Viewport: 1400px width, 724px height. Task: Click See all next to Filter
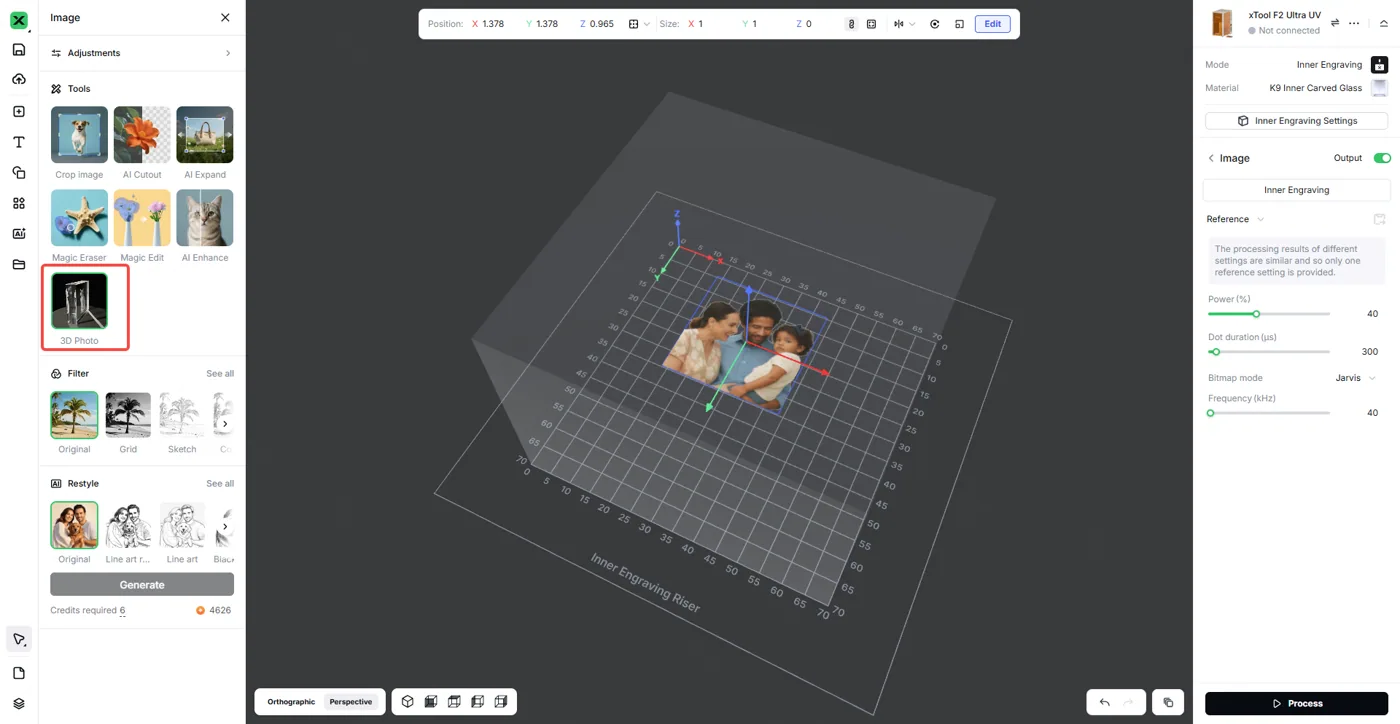point(220,374)
